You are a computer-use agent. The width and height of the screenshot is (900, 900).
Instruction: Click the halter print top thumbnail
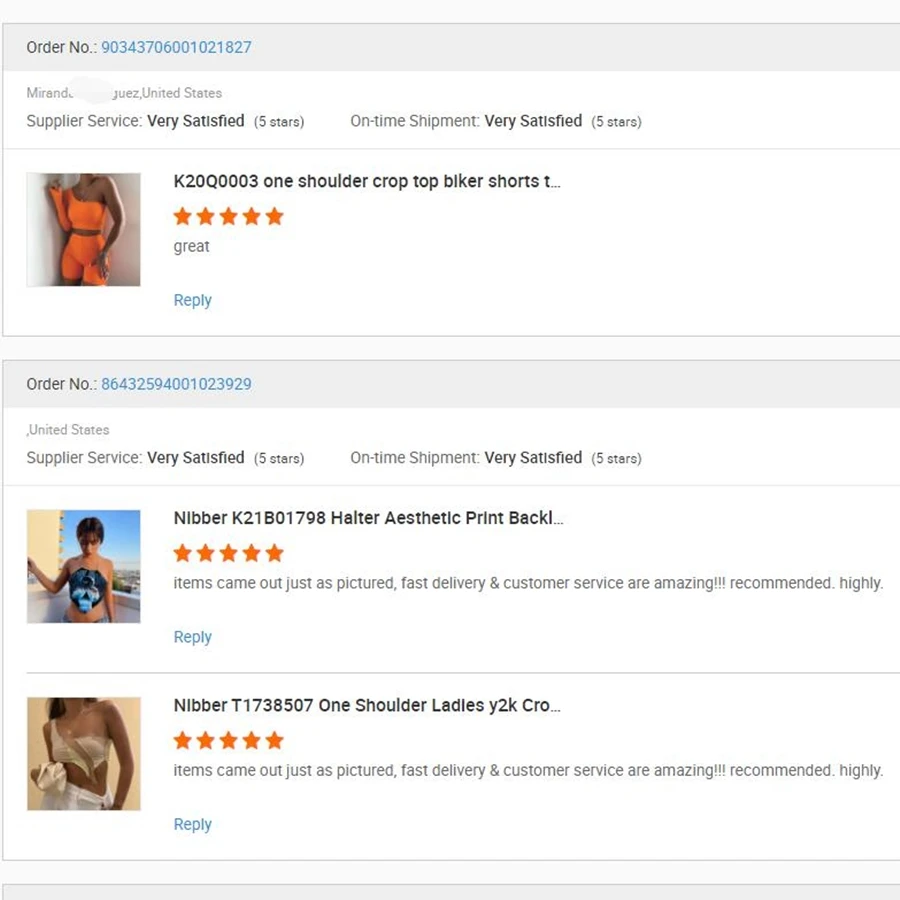point(83,566)
